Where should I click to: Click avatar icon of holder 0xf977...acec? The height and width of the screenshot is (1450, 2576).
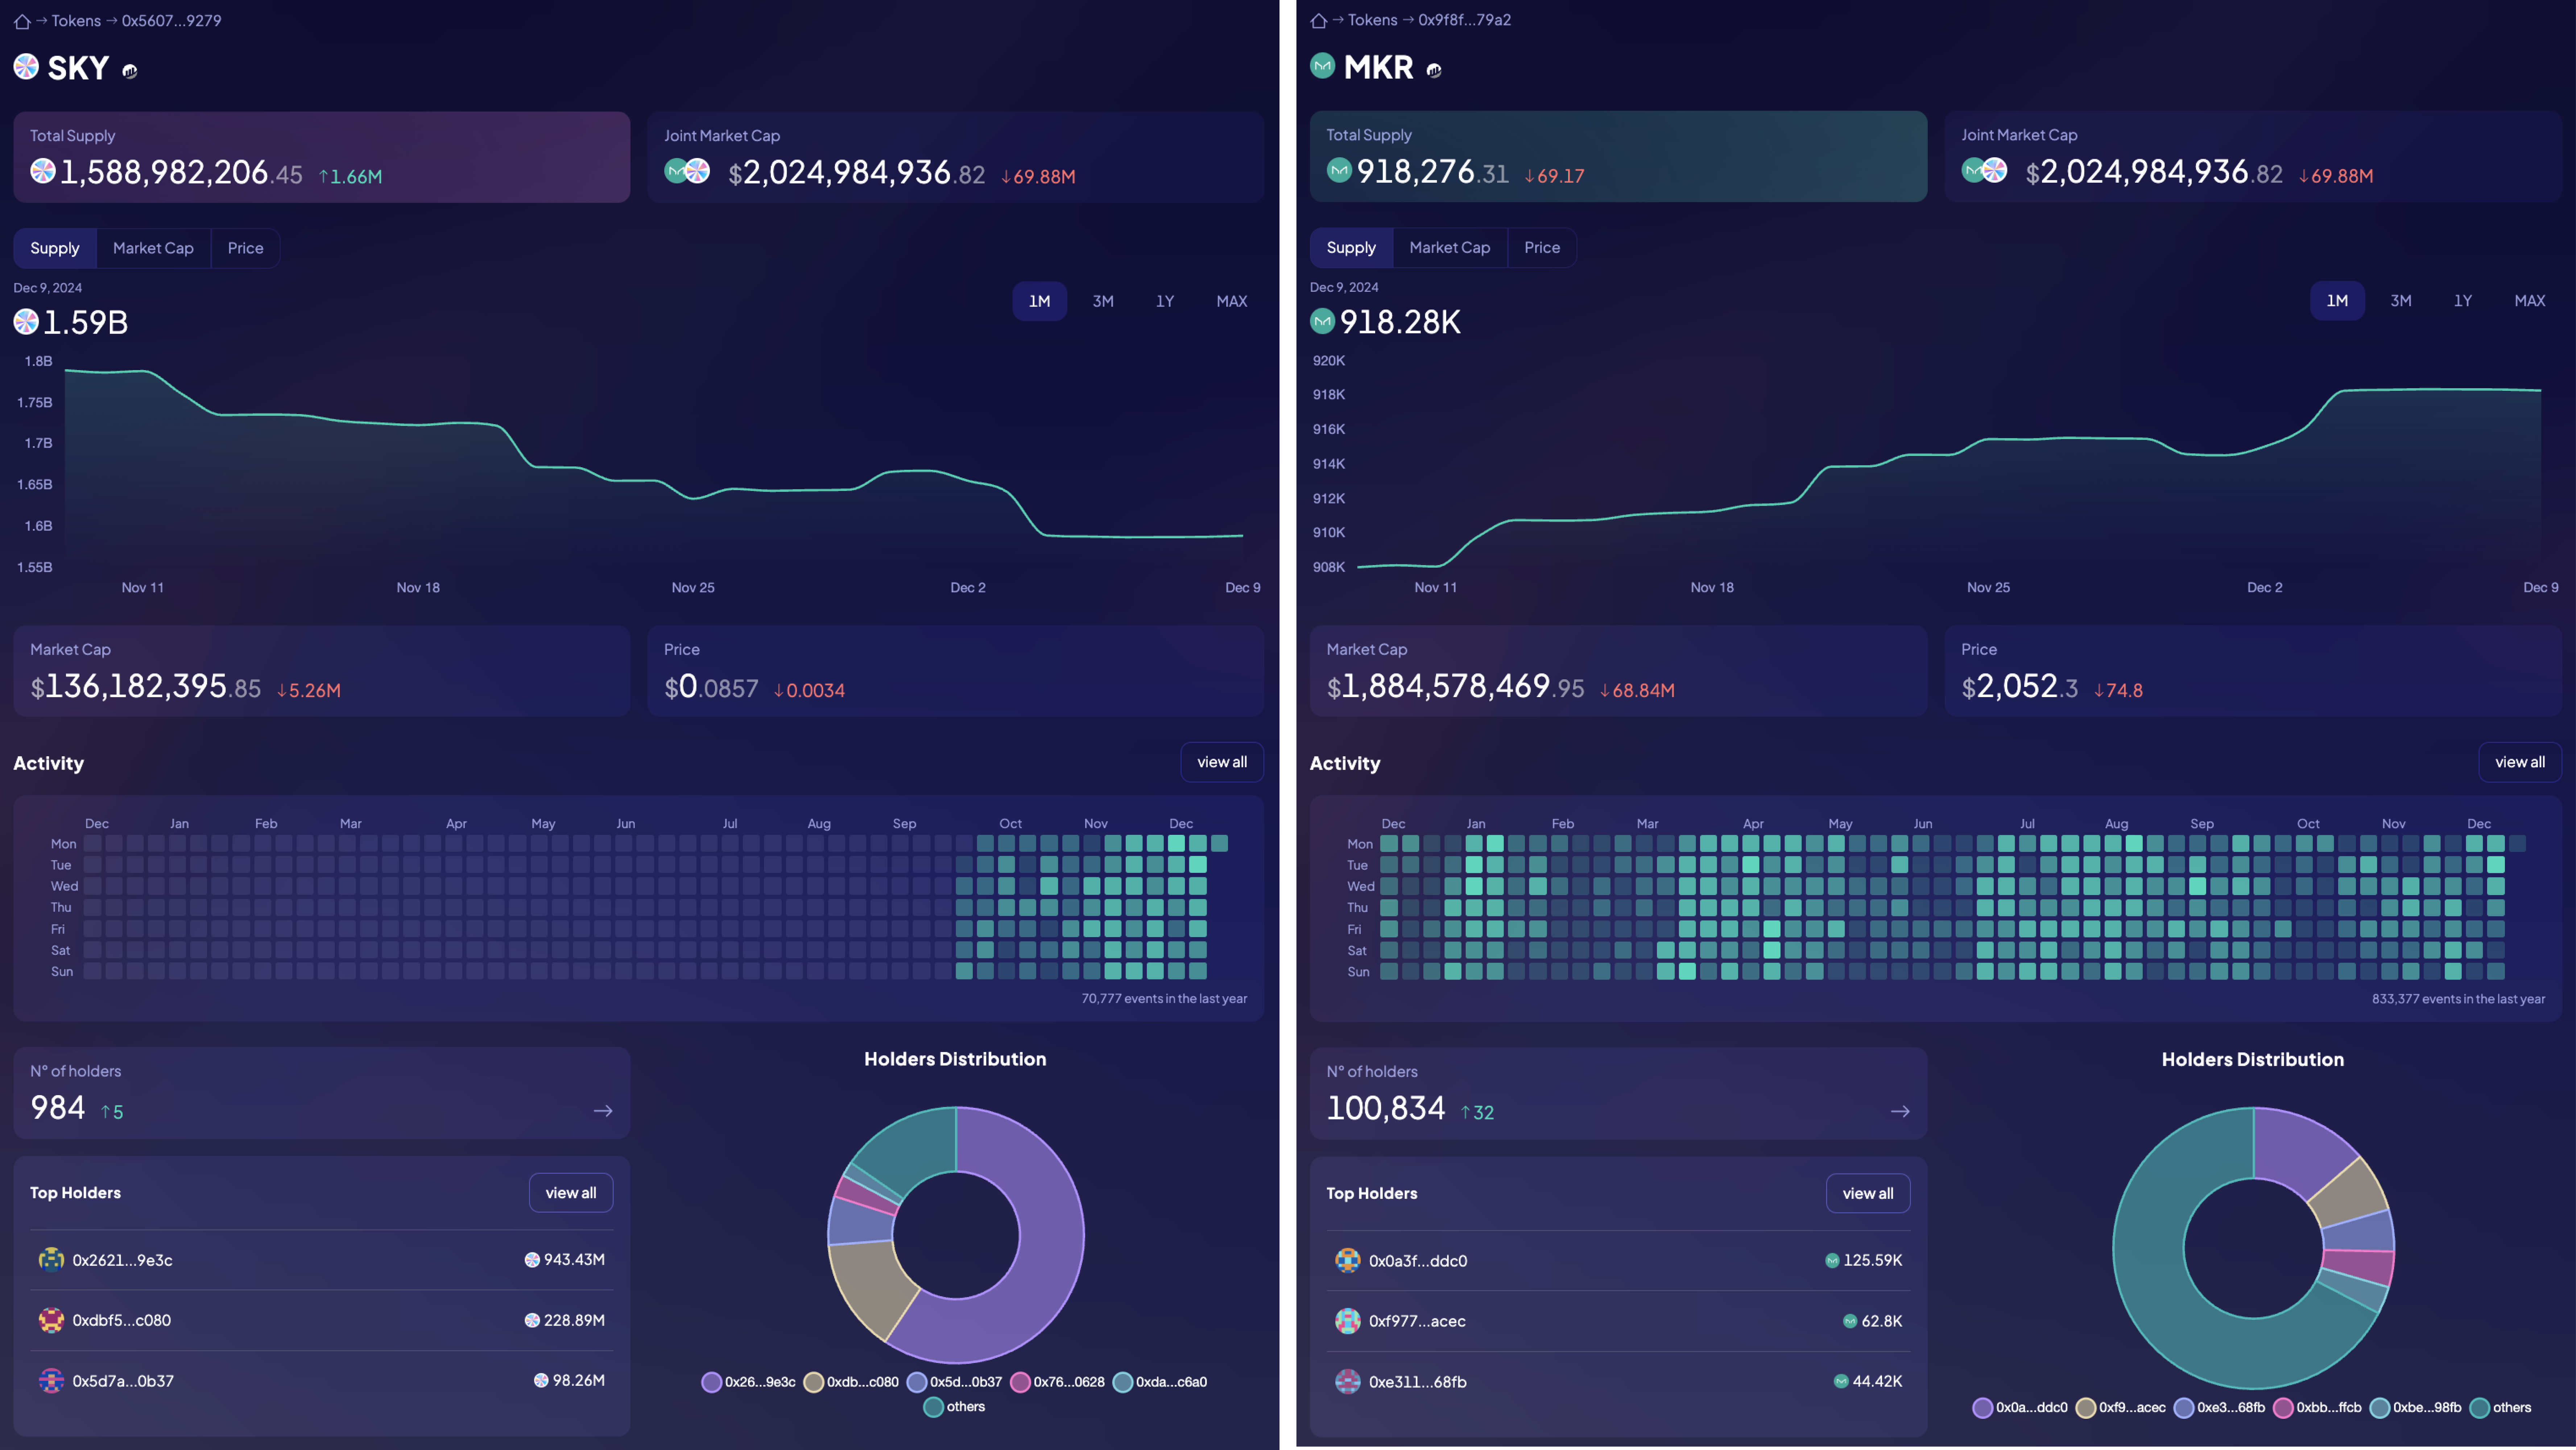1348,1321
